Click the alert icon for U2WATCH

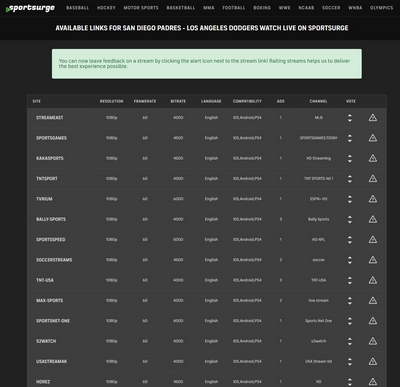click(x=373, y=341)
